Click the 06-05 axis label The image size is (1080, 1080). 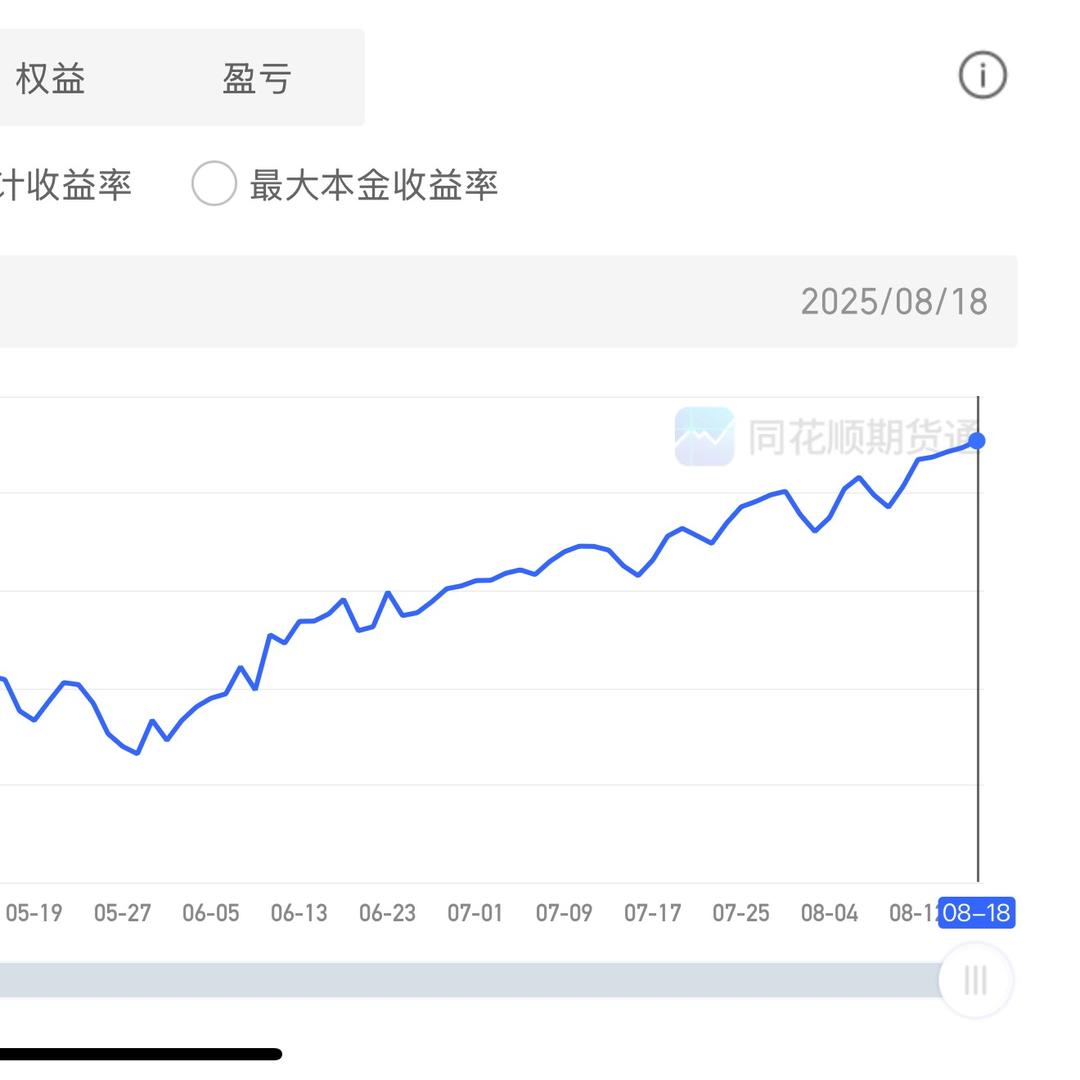[211, 913]
